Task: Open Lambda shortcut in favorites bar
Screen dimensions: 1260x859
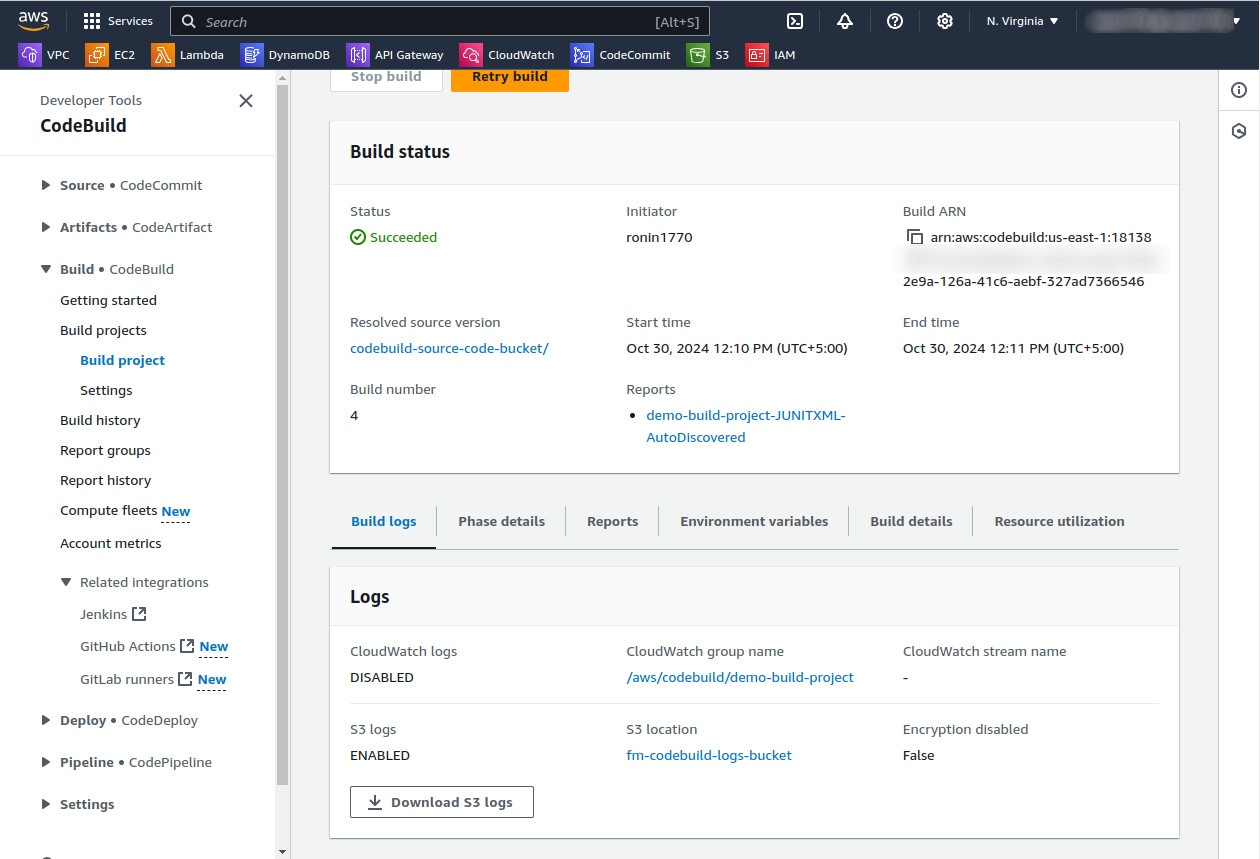Action: 188,55
